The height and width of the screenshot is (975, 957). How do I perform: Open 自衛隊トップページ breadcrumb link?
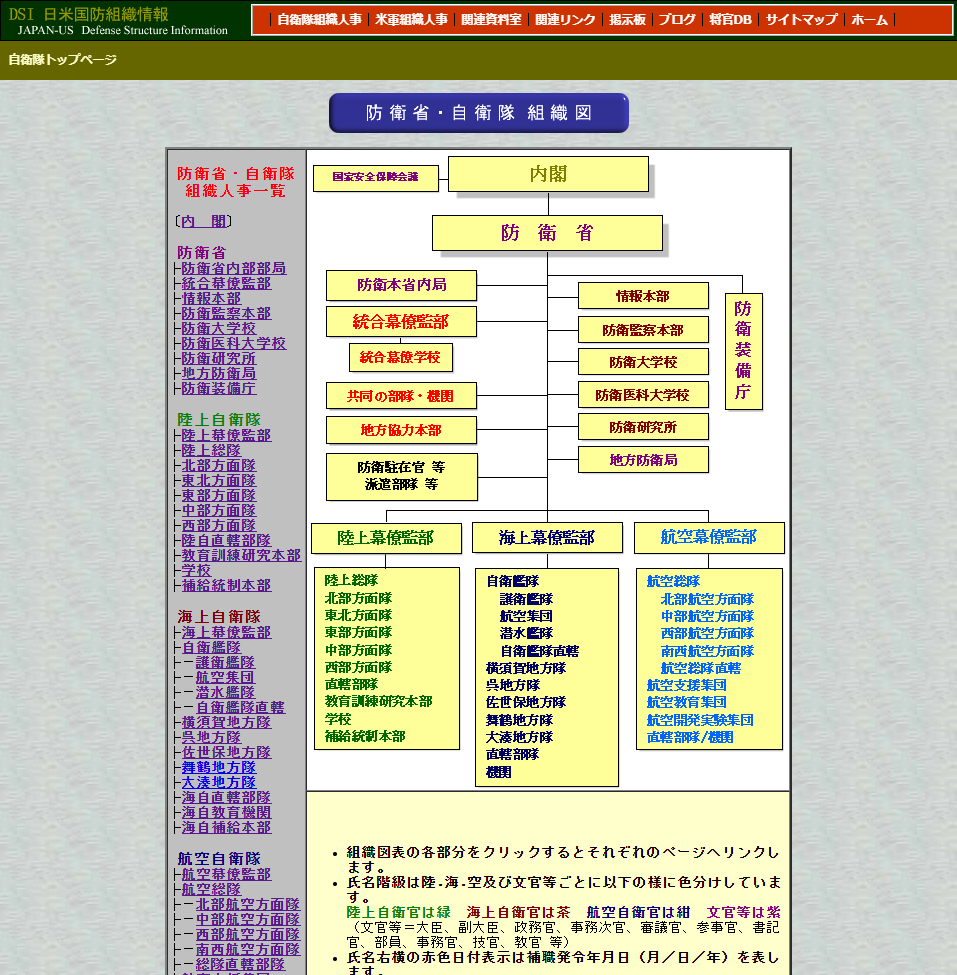pos(62,60)
